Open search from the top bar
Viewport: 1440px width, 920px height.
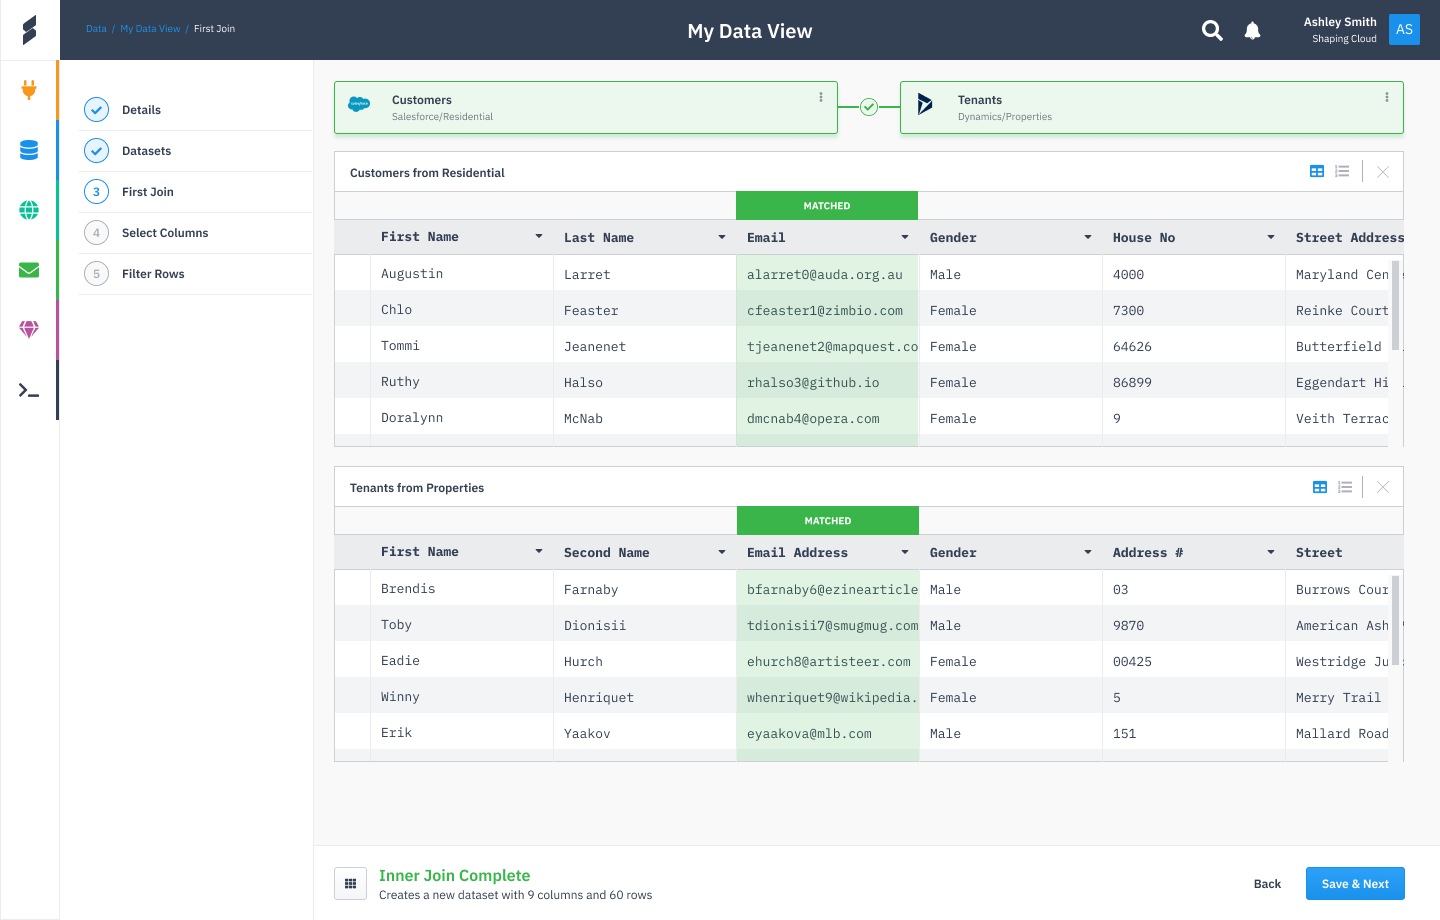(1211, 31)
